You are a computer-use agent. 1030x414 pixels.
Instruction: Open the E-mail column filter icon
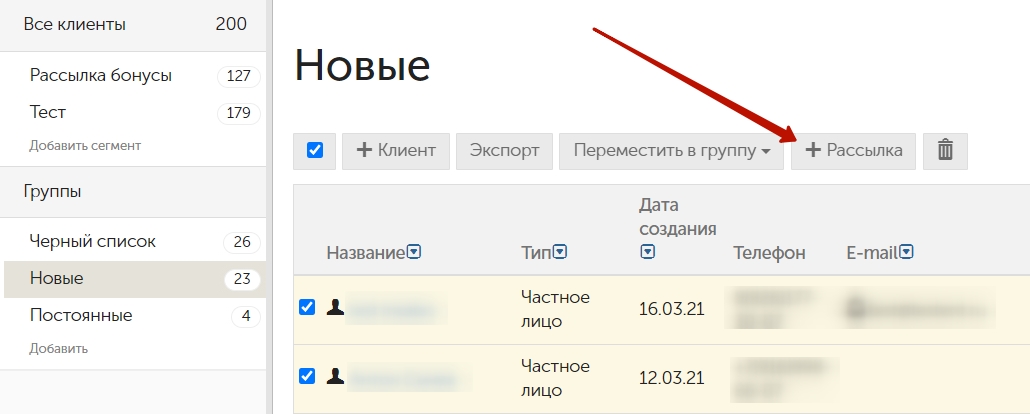(x=907, y=252)
